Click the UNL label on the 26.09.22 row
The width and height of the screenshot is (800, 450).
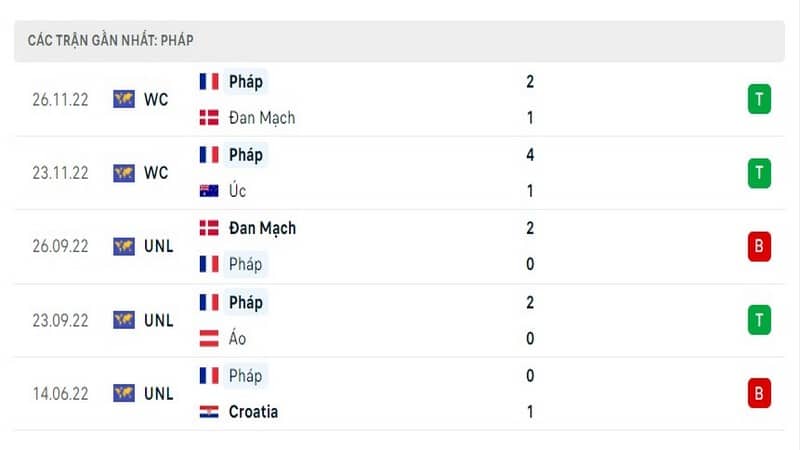click(x=159, y=246)
